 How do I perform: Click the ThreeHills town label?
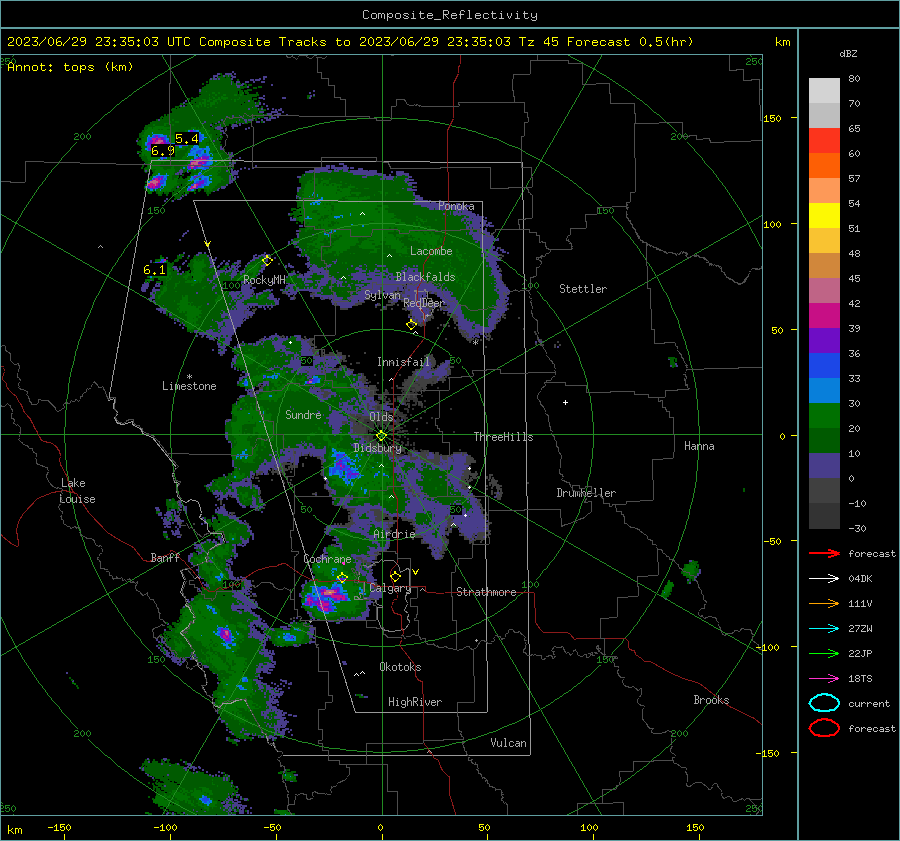click(503, 437)
